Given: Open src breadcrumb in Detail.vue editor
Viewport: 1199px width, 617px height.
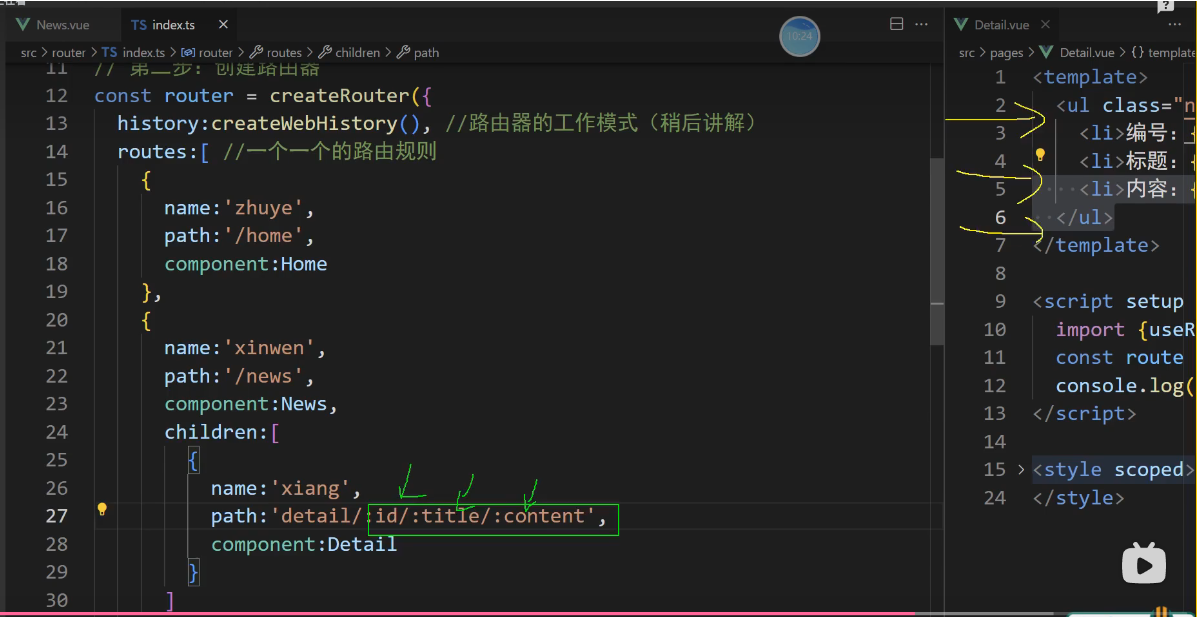Looking at the screenshot, I should (967, 53).
